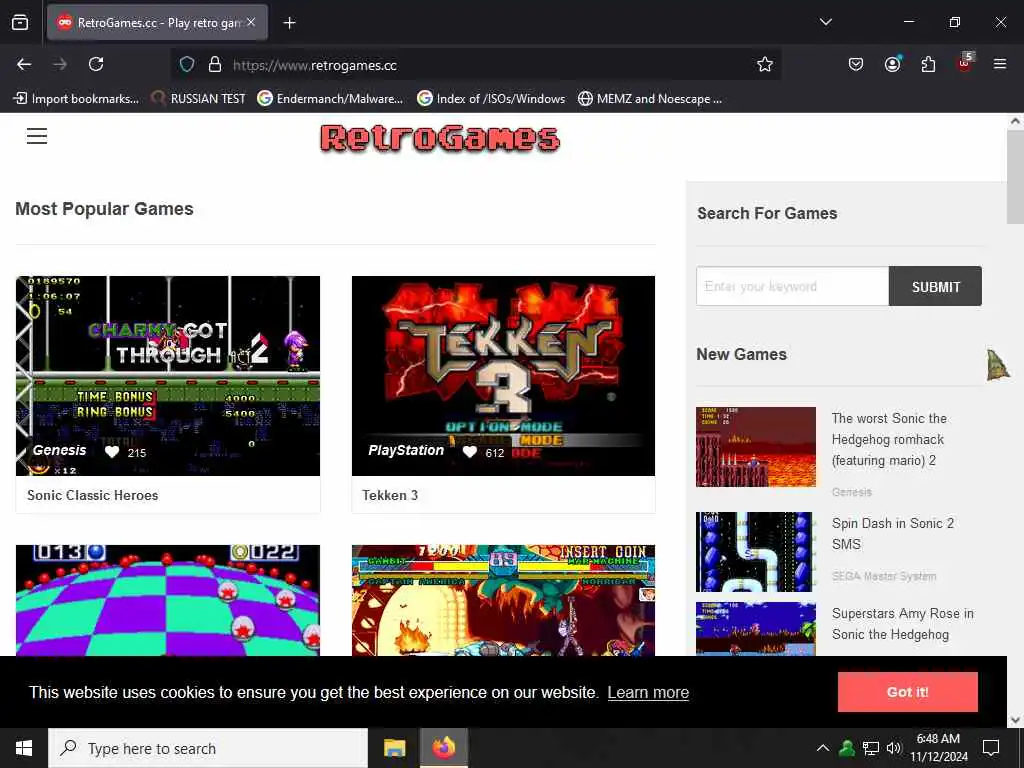Click the SEGA Master System label

pyautogui.click(x=884, y=576)
